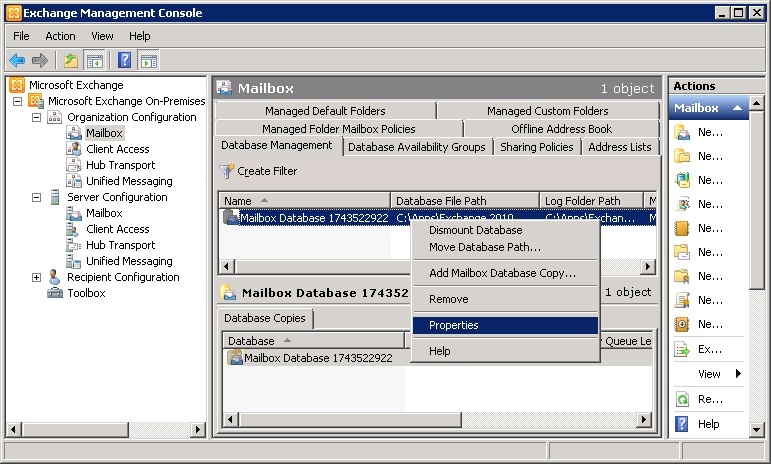771x464 pixels.
Task: Click the Create Filter funnel icon
Action: tap(227, 171)
